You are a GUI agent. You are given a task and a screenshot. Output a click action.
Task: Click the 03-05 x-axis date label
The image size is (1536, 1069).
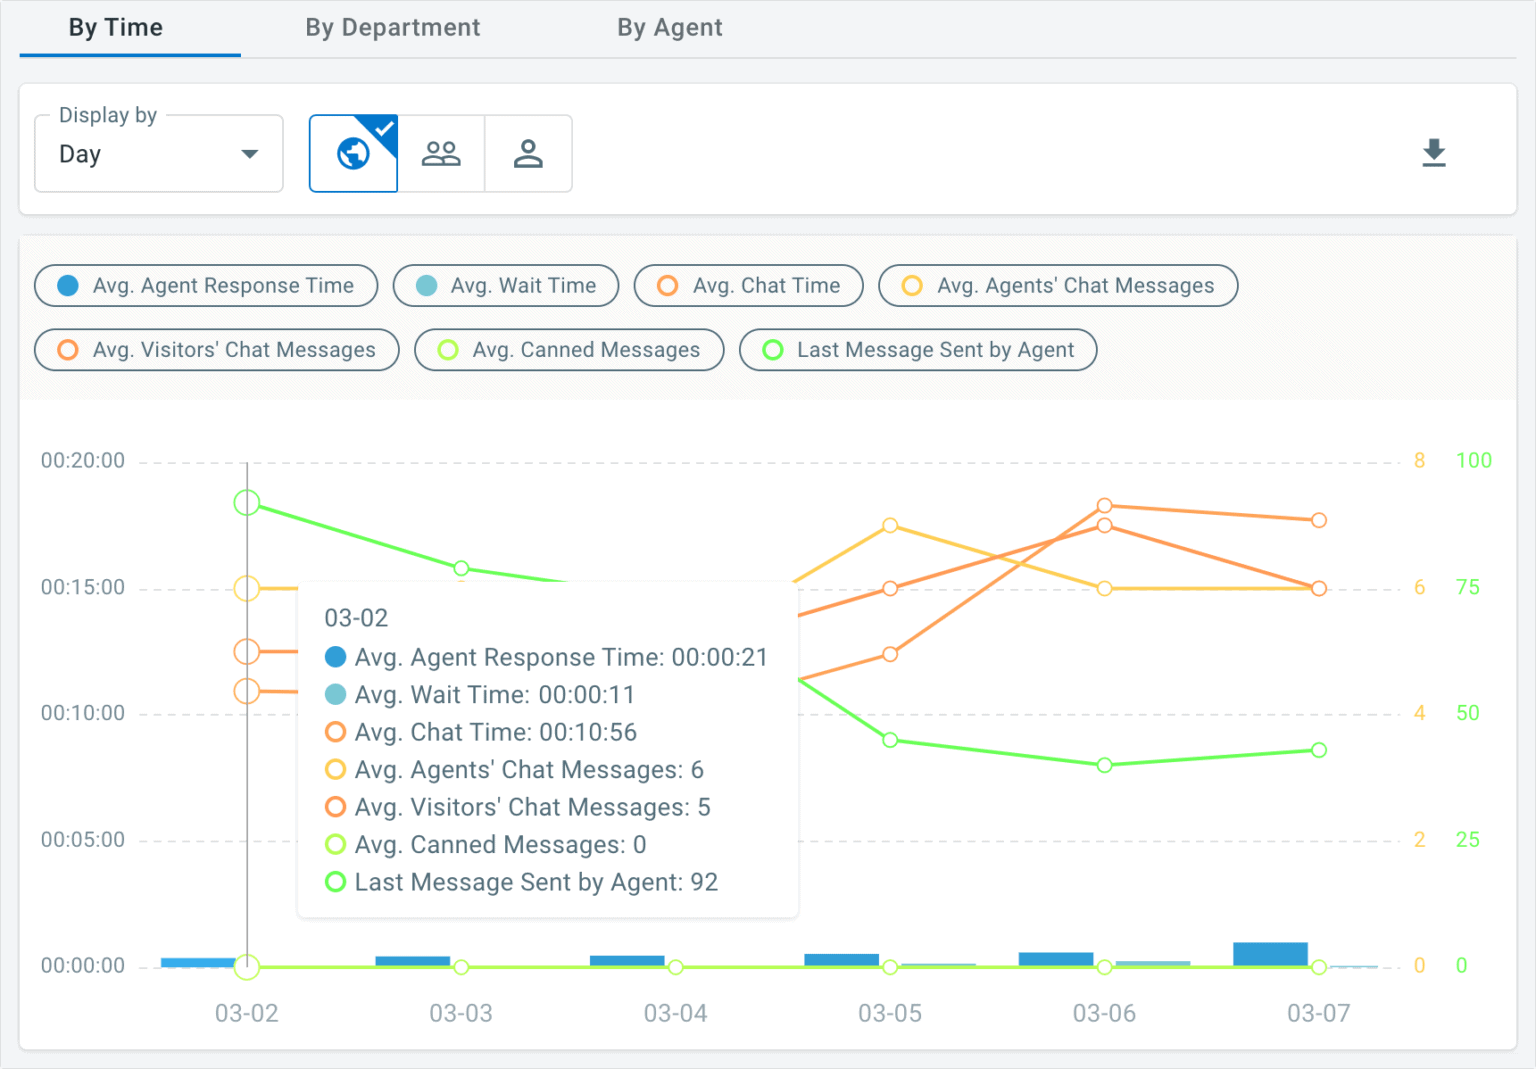pyautogui.click(x=889, y=1013)
